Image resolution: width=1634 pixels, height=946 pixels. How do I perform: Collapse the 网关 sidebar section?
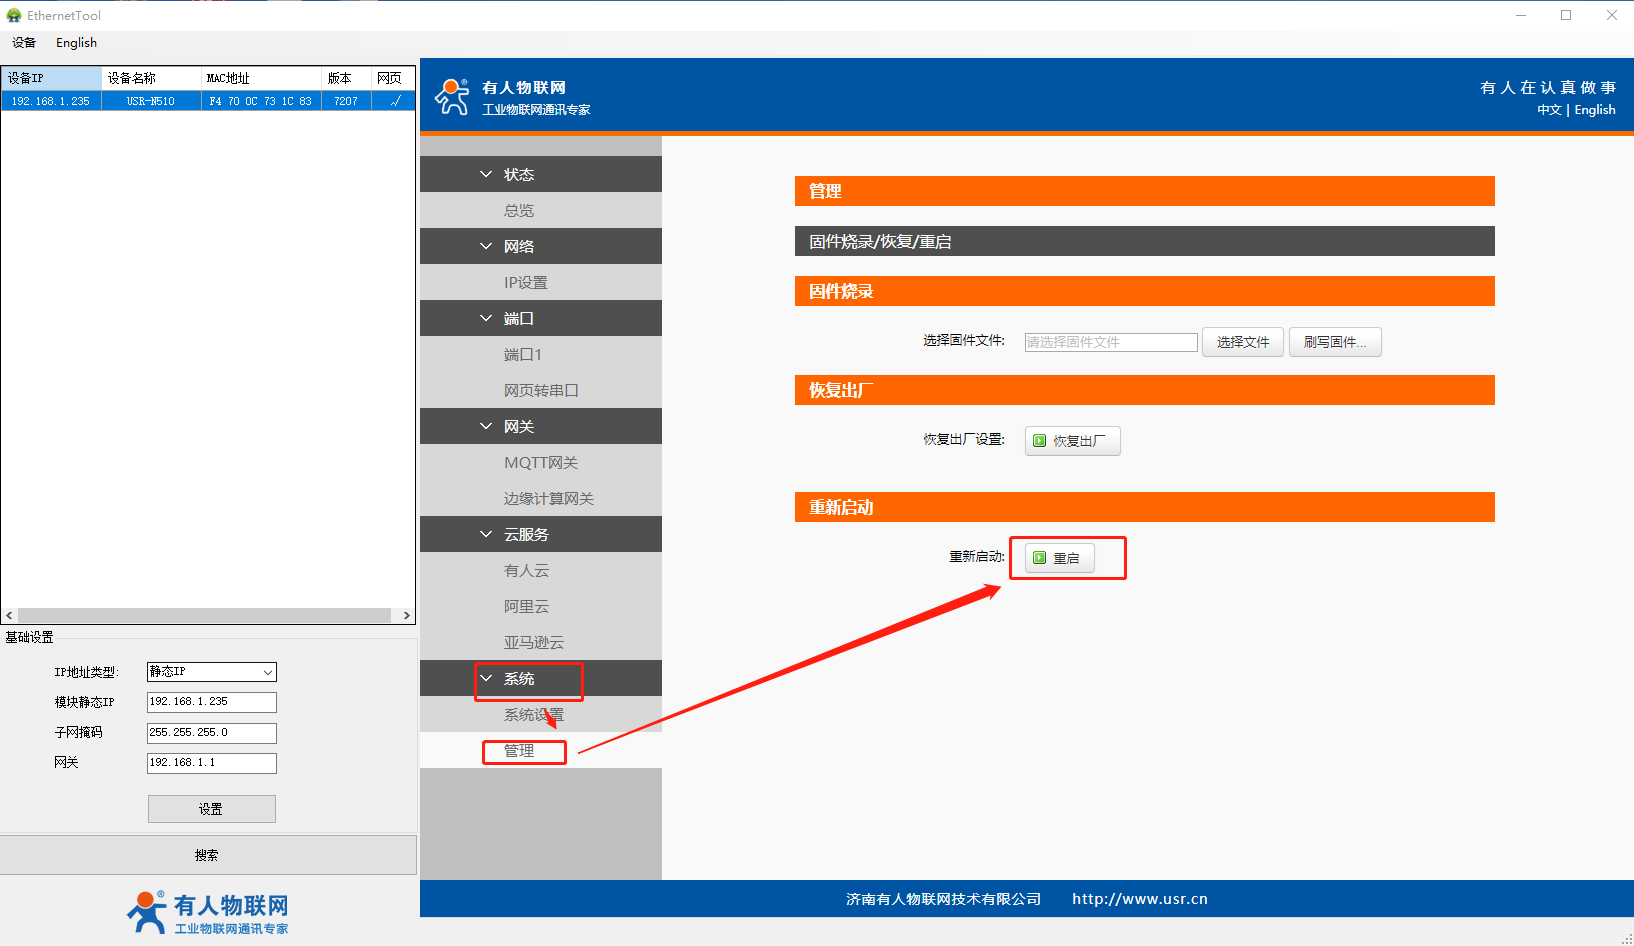pyautogui.click(x=486, y=426)
